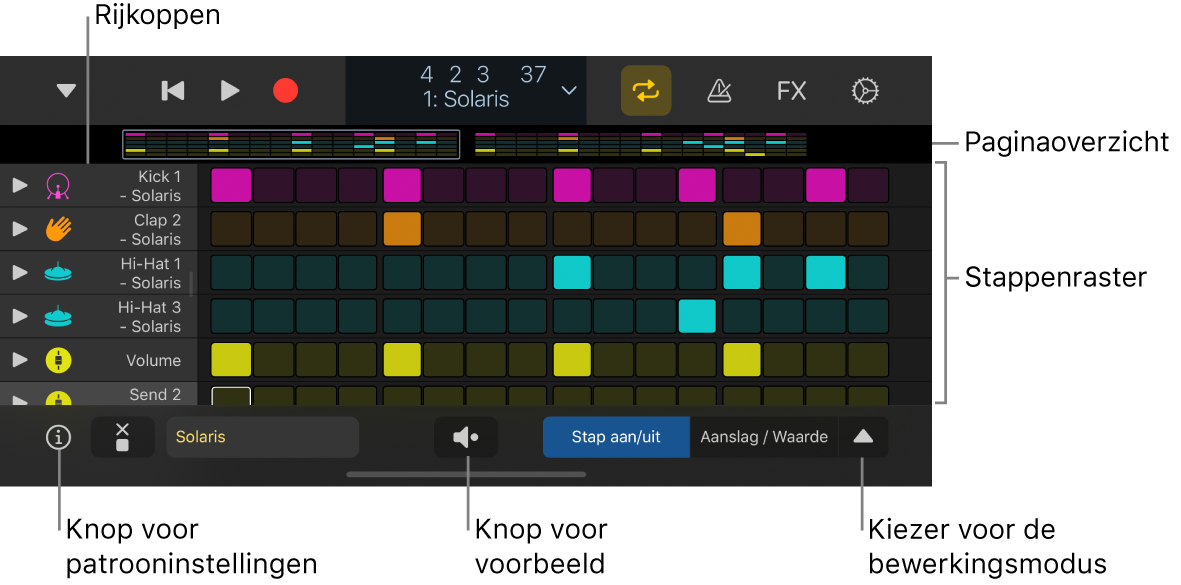
Task: Click the yellow Volume automation icon
Action: [x=58, y=361]
